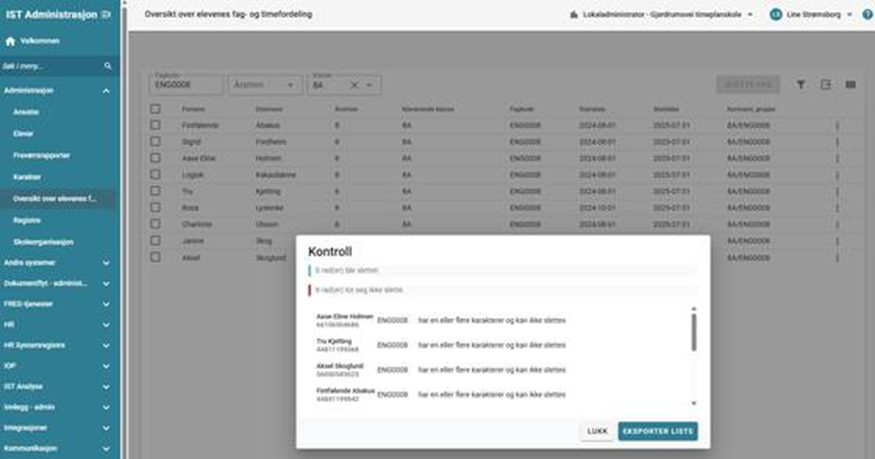The width and height of the screenshot is (875, 459).
Task: Open the column layout icon
Action: pyautogui.click(x=850, y=85)
